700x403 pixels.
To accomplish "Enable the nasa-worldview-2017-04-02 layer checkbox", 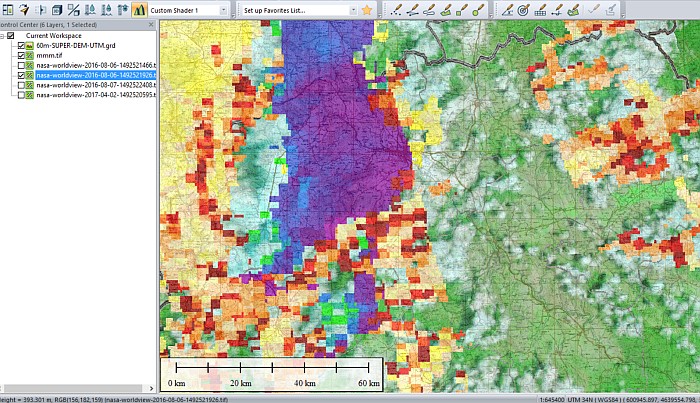I will coord(22,94).
